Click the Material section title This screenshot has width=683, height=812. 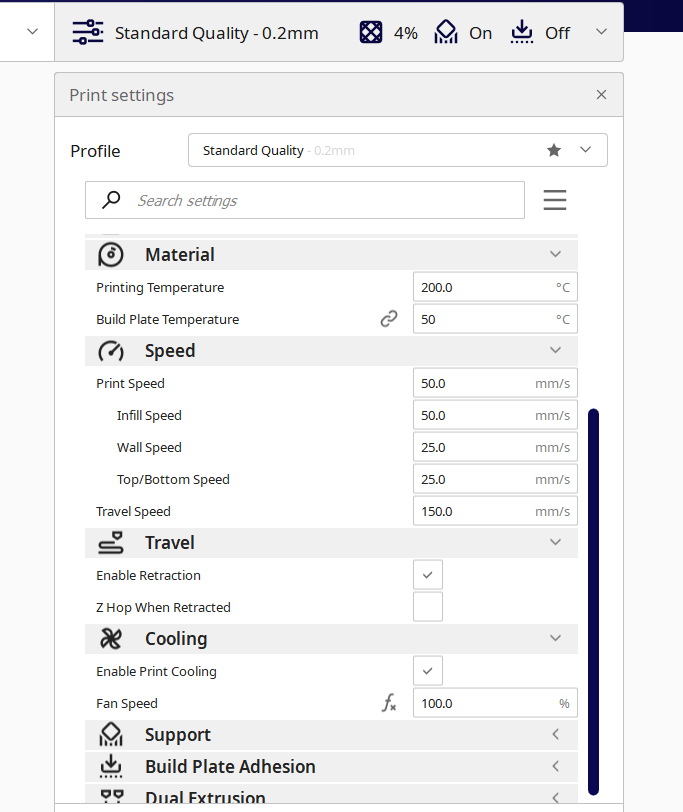tap(180, 255)
